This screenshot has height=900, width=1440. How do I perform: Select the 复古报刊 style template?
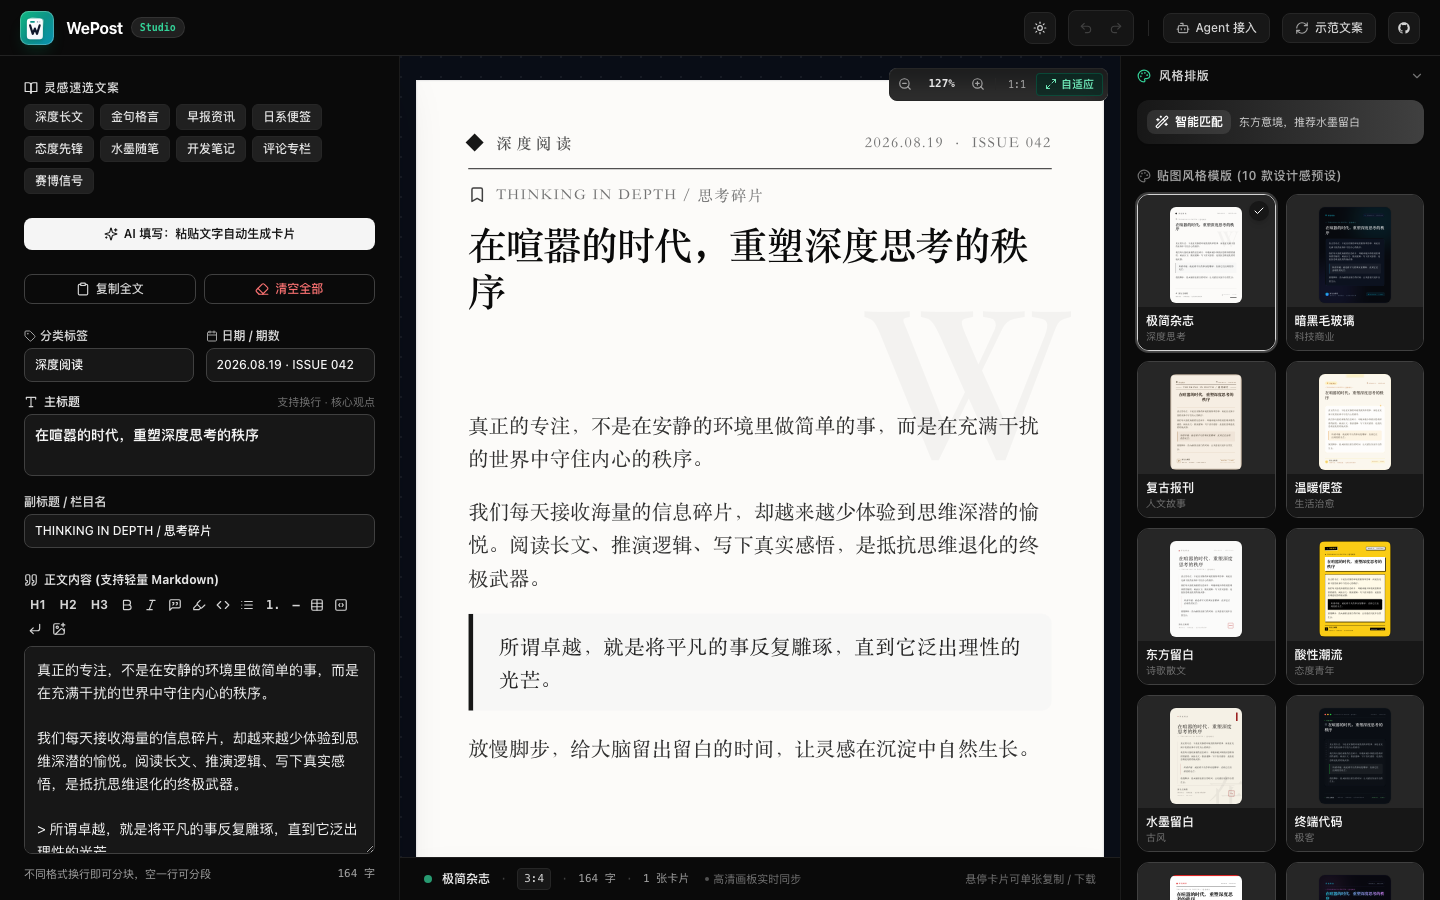(1206, 439)
